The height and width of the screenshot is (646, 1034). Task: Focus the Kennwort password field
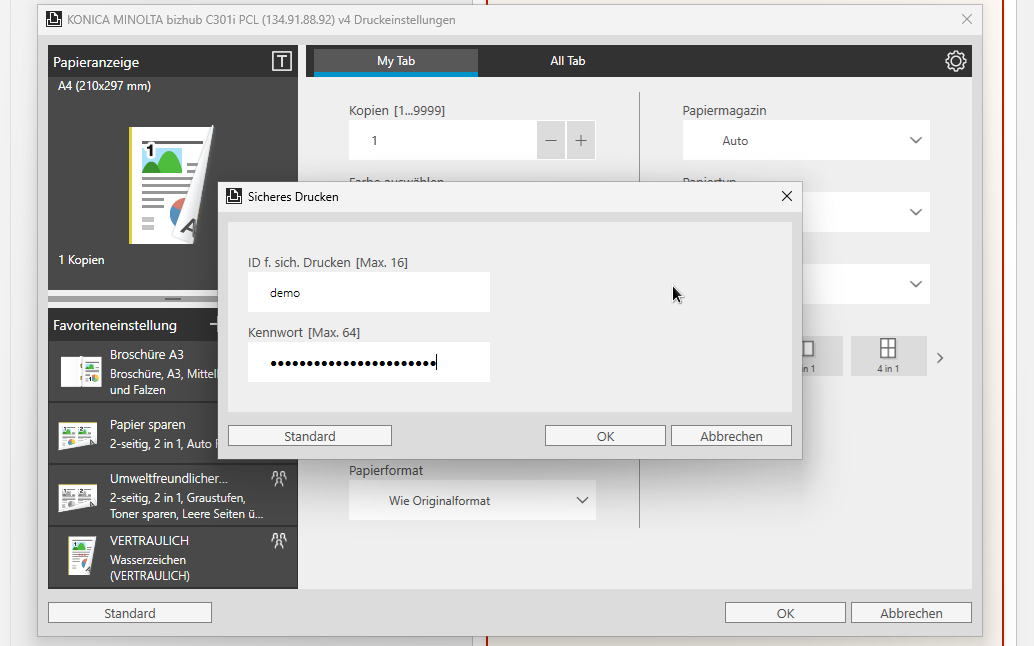pos(369,363)
